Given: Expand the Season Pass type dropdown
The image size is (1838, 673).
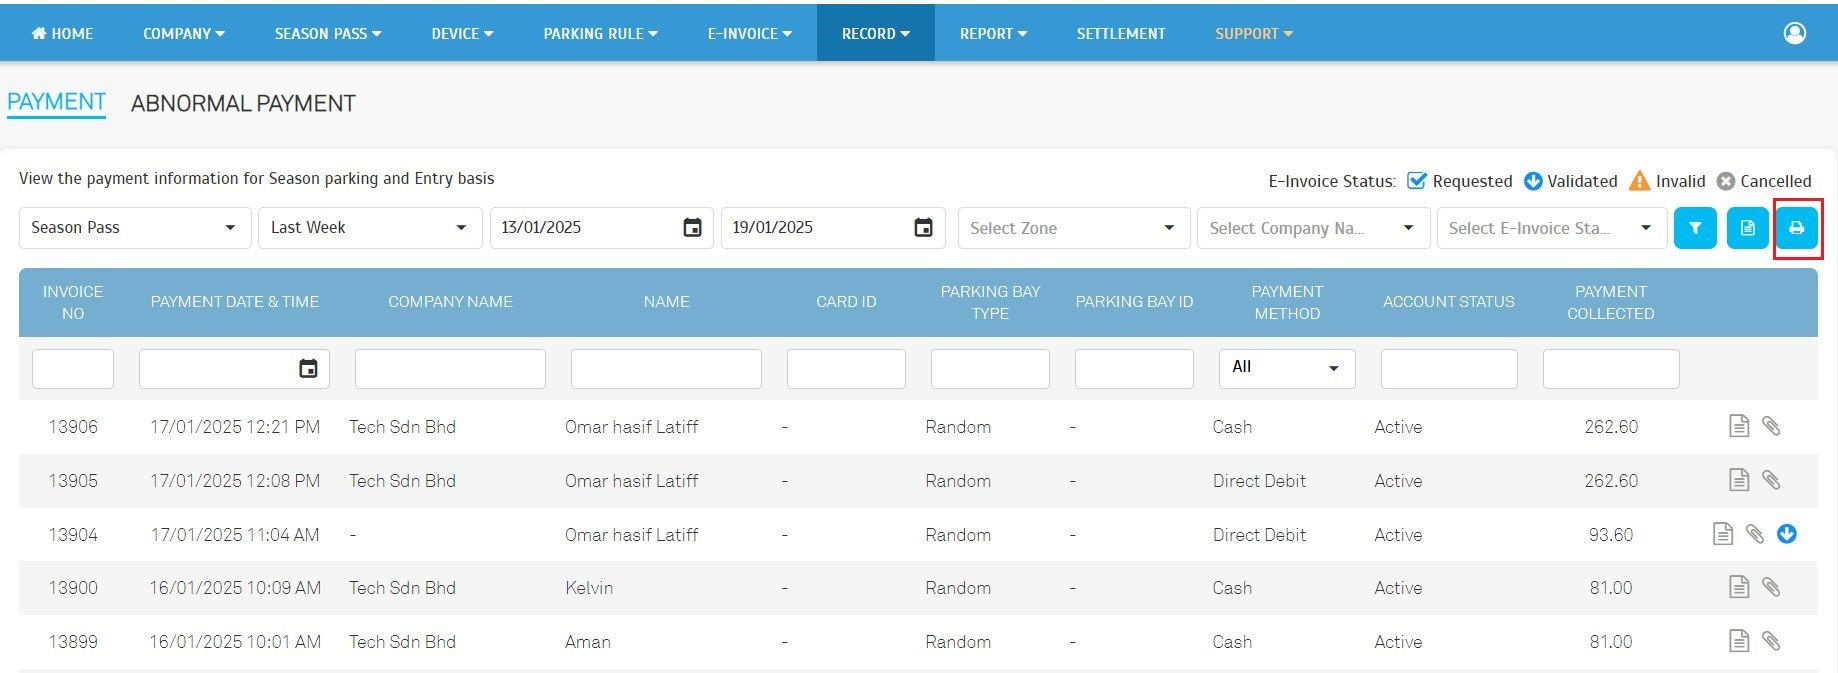Looking at the screenshot, I should click(x=135, y=228).
